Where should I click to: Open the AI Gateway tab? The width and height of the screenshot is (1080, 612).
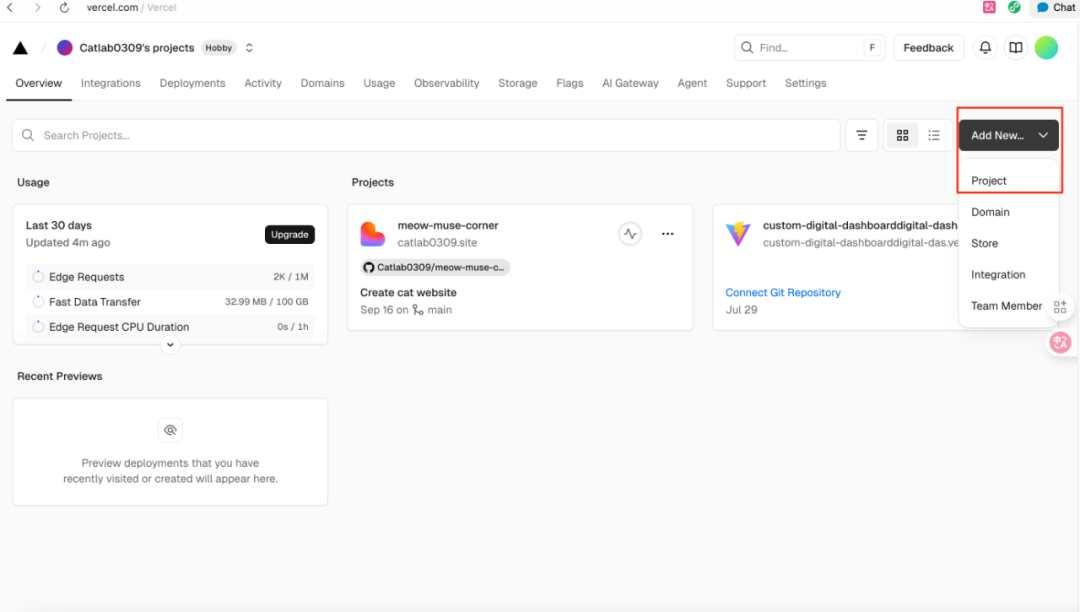pos(630,83)
